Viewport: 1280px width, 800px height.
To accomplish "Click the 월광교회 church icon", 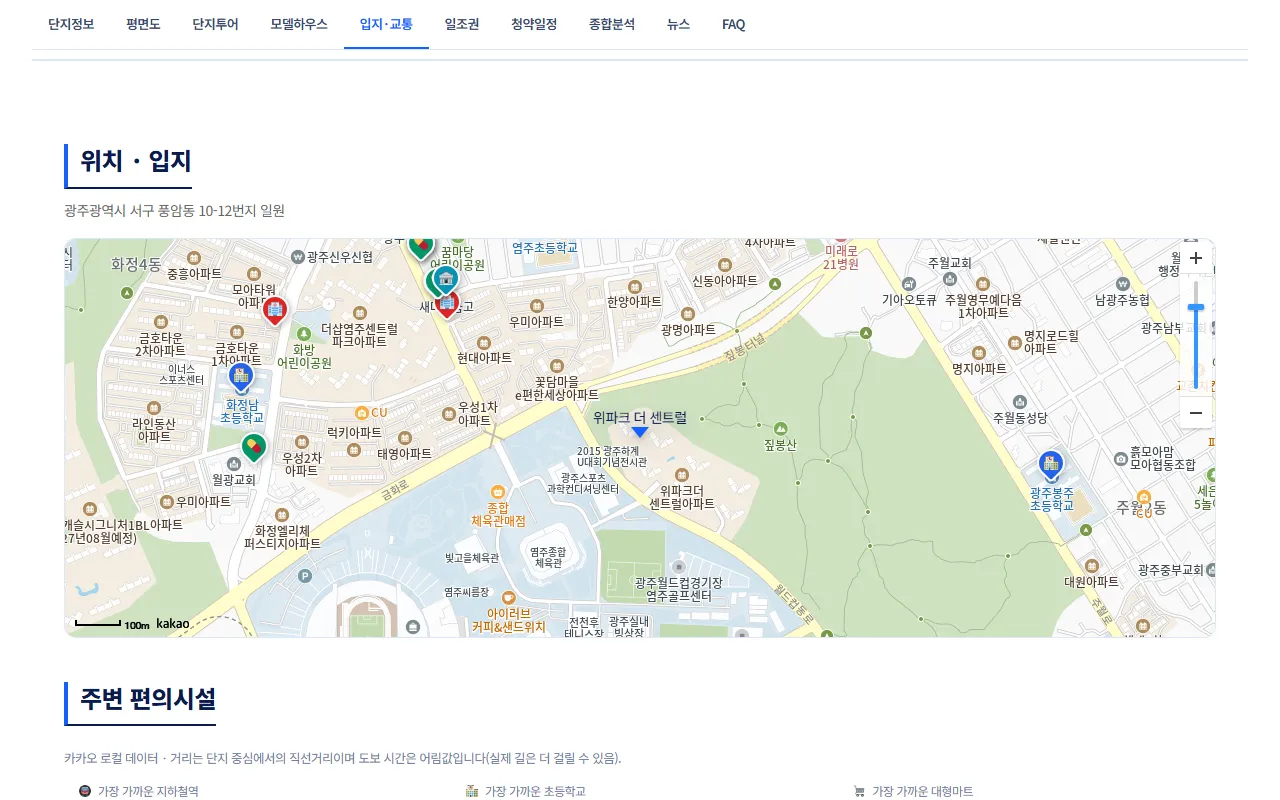I will (233, 464).
